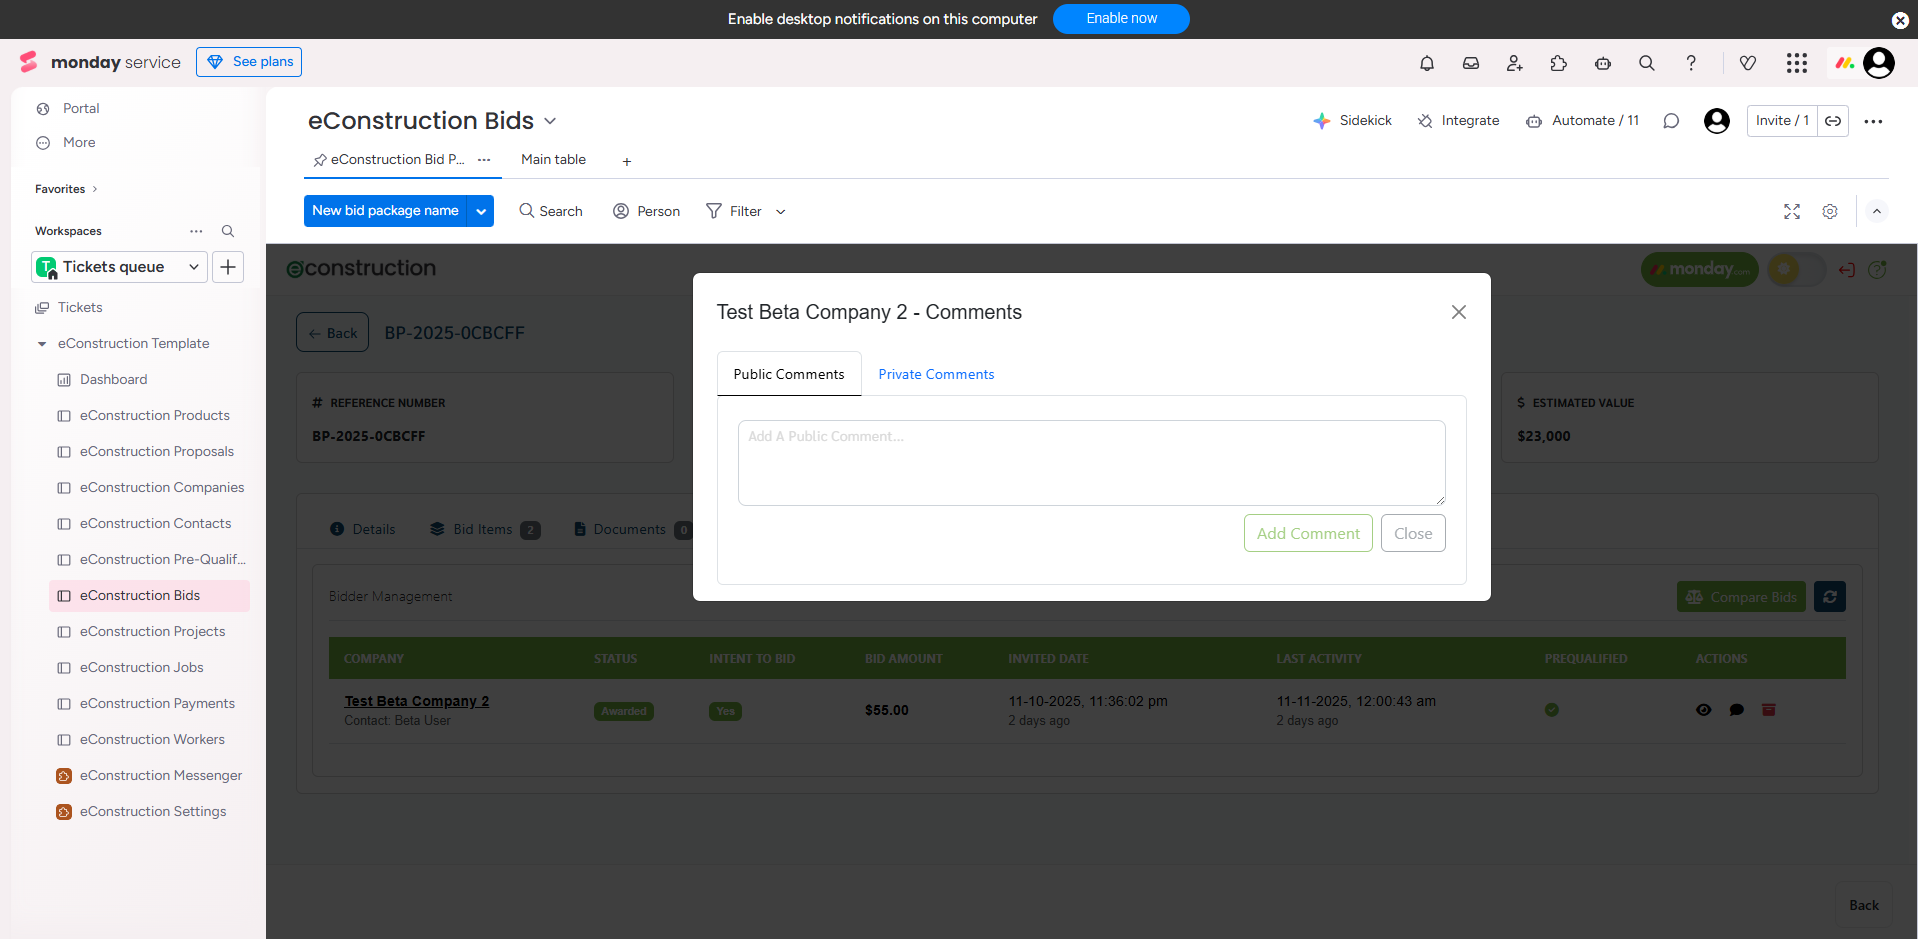Screen dimensions: 1918x939
Task: Switch to the Private Comments tab
Action: pos(936,374)
